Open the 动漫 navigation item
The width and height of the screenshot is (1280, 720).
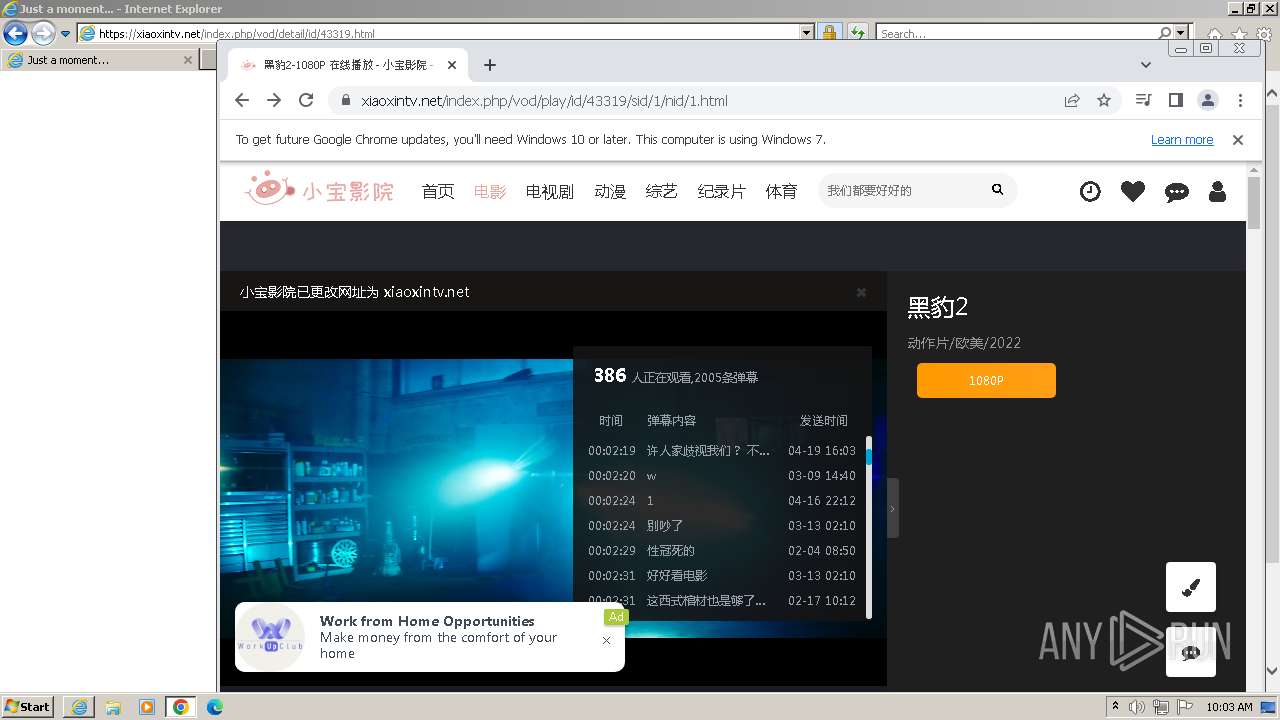coord(610,191)
